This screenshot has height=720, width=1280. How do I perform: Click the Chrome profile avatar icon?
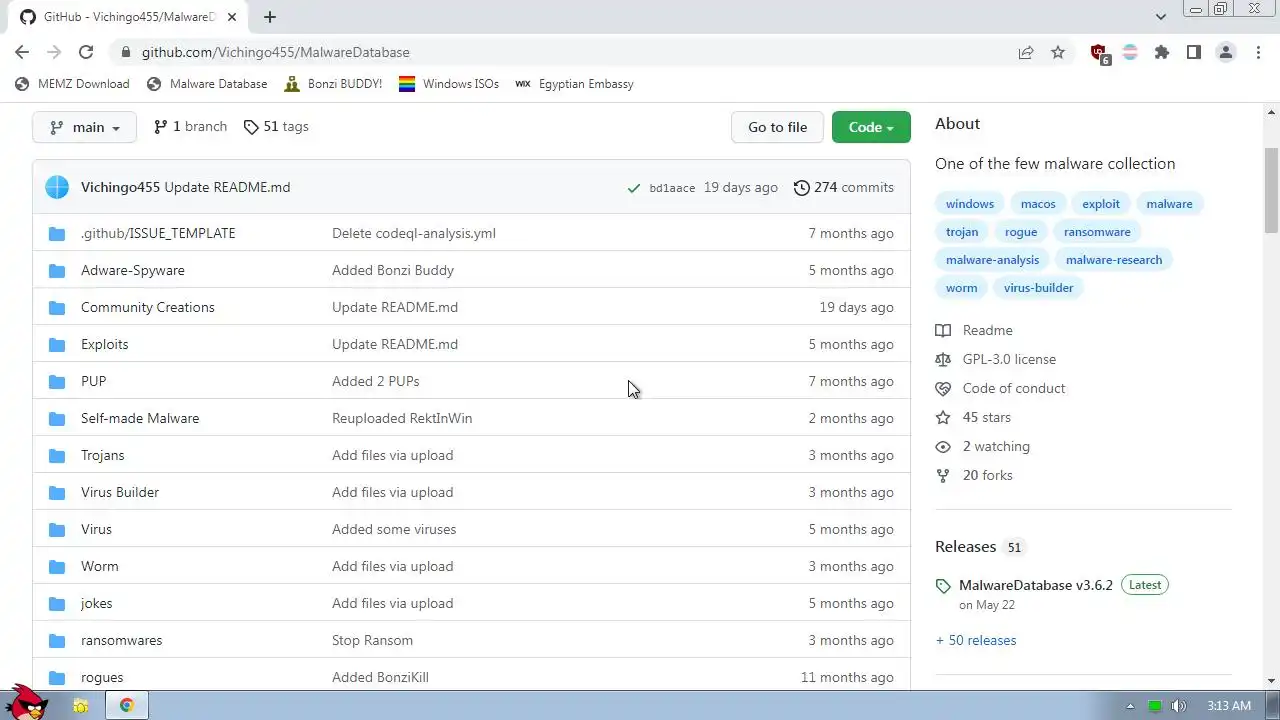point(1226,52)
